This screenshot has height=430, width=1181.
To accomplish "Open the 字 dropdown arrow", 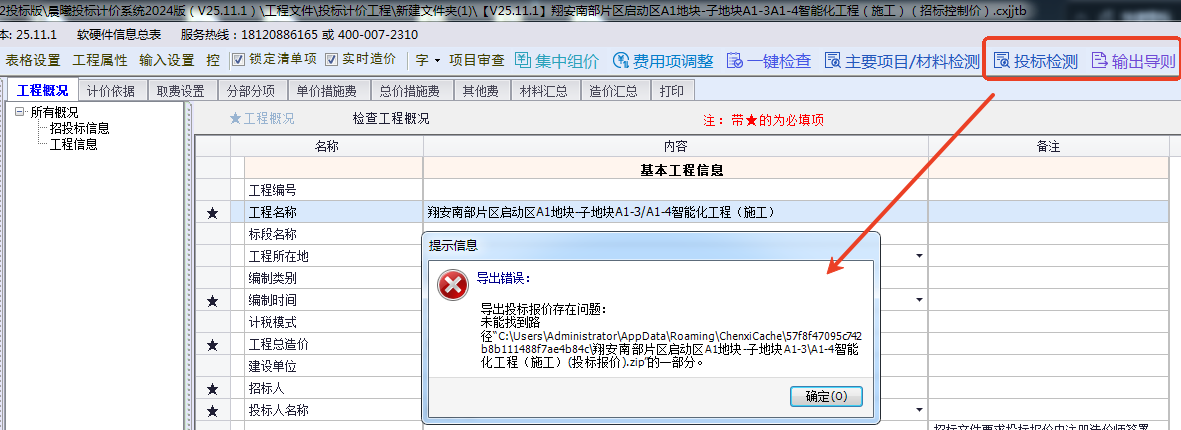I will 437,61.
